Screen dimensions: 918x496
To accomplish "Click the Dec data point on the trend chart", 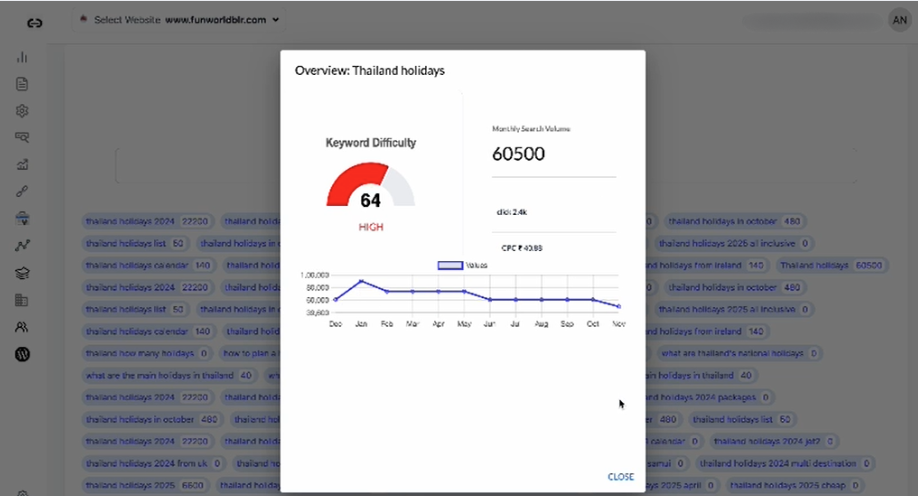I will (335, 300).
